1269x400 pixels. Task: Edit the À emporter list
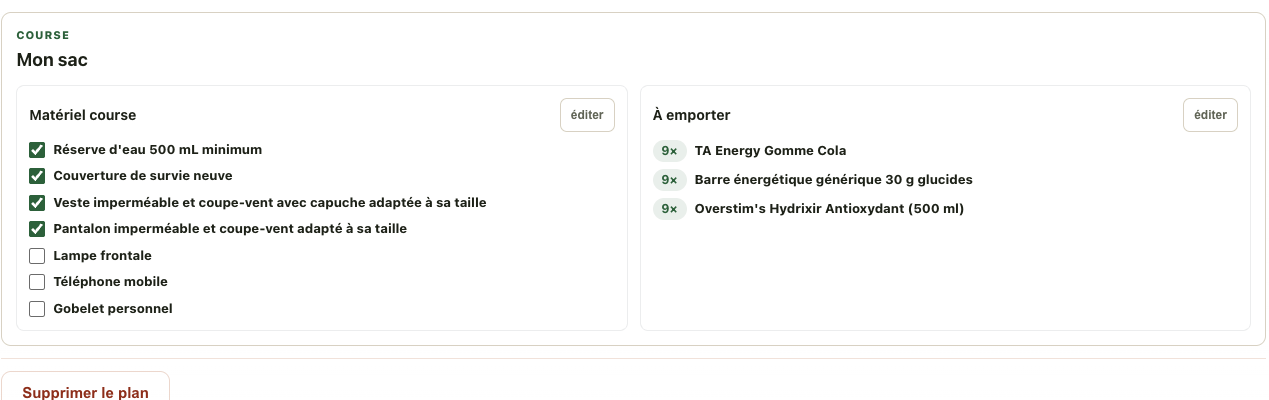point(1210,115)
